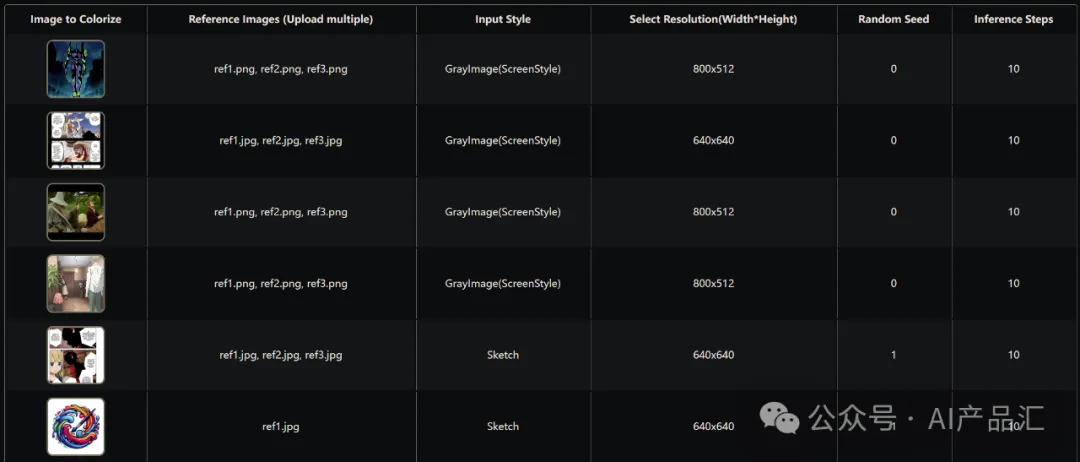This screenshot has width=1080, height=462.
Task: Click the Image to Colorize column header
Action: click(x=76, y=19)
